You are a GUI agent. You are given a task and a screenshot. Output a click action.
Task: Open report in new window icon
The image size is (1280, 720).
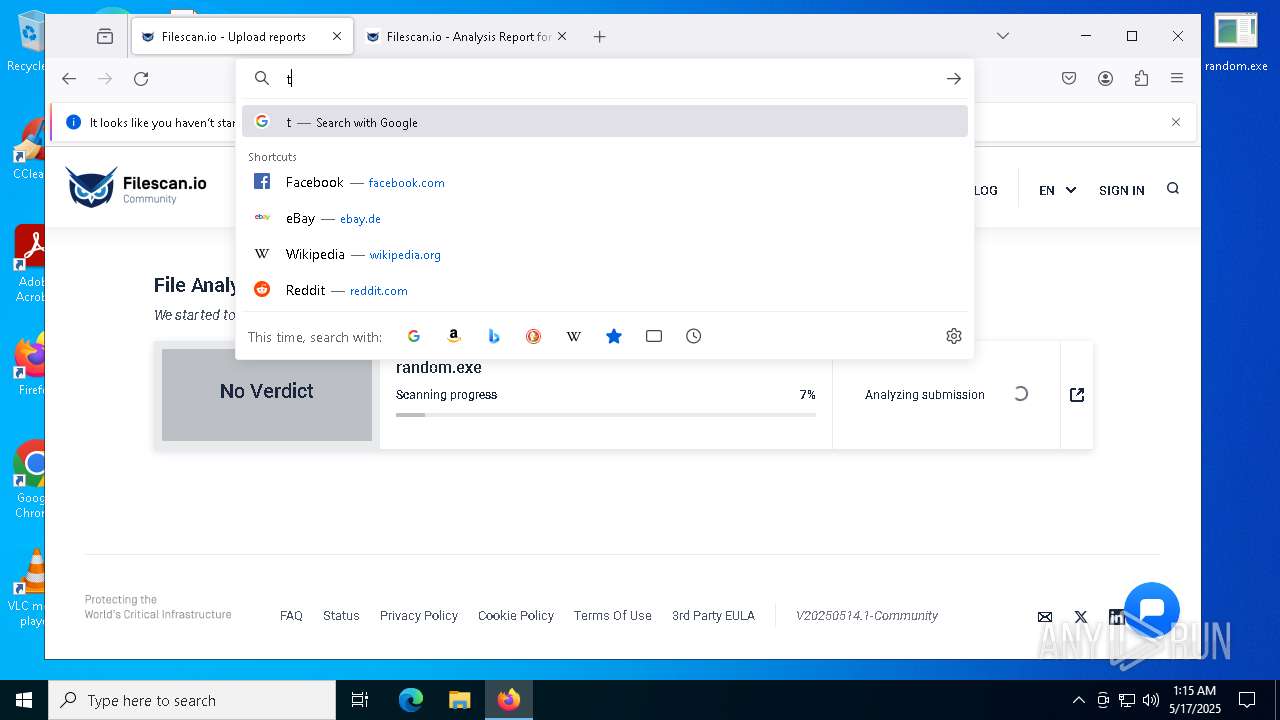[x=1077, y=395]
